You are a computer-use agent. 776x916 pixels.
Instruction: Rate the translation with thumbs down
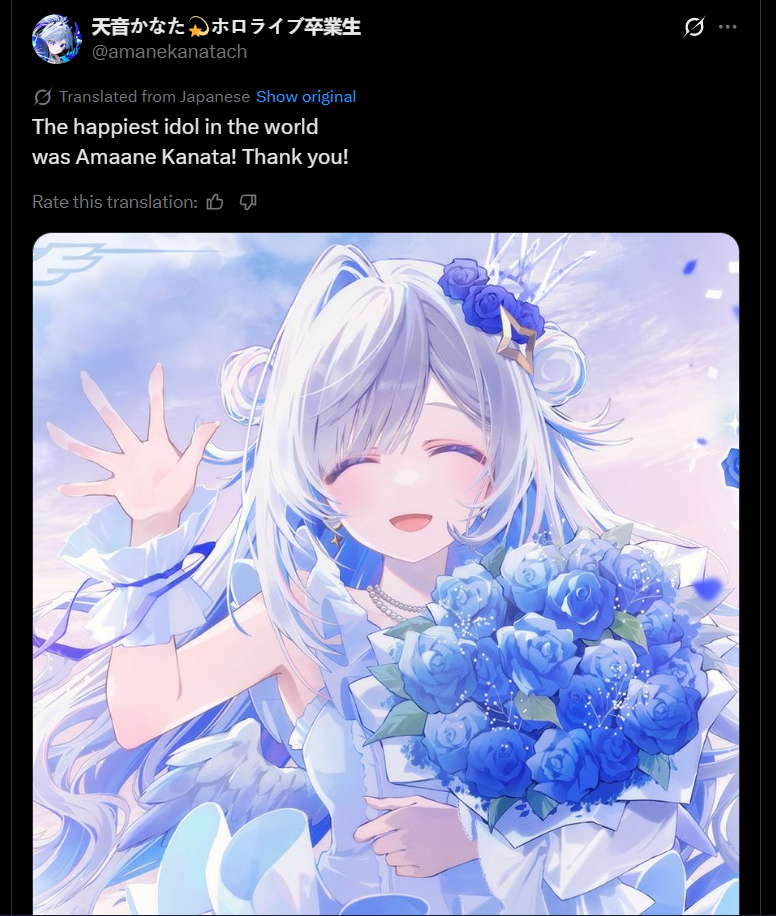[248, 202]
